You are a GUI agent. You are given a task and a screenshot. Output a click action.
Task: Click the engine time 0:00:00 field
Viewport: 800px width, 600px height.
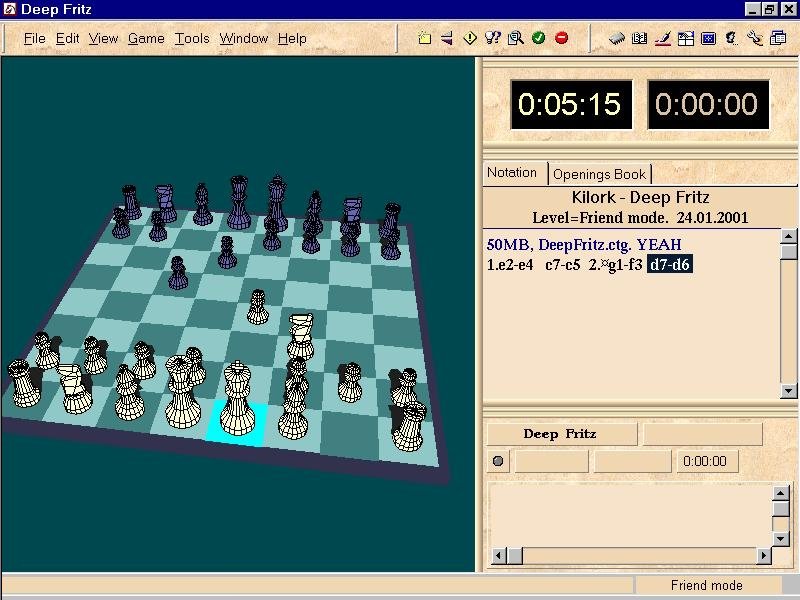point(706,462)
